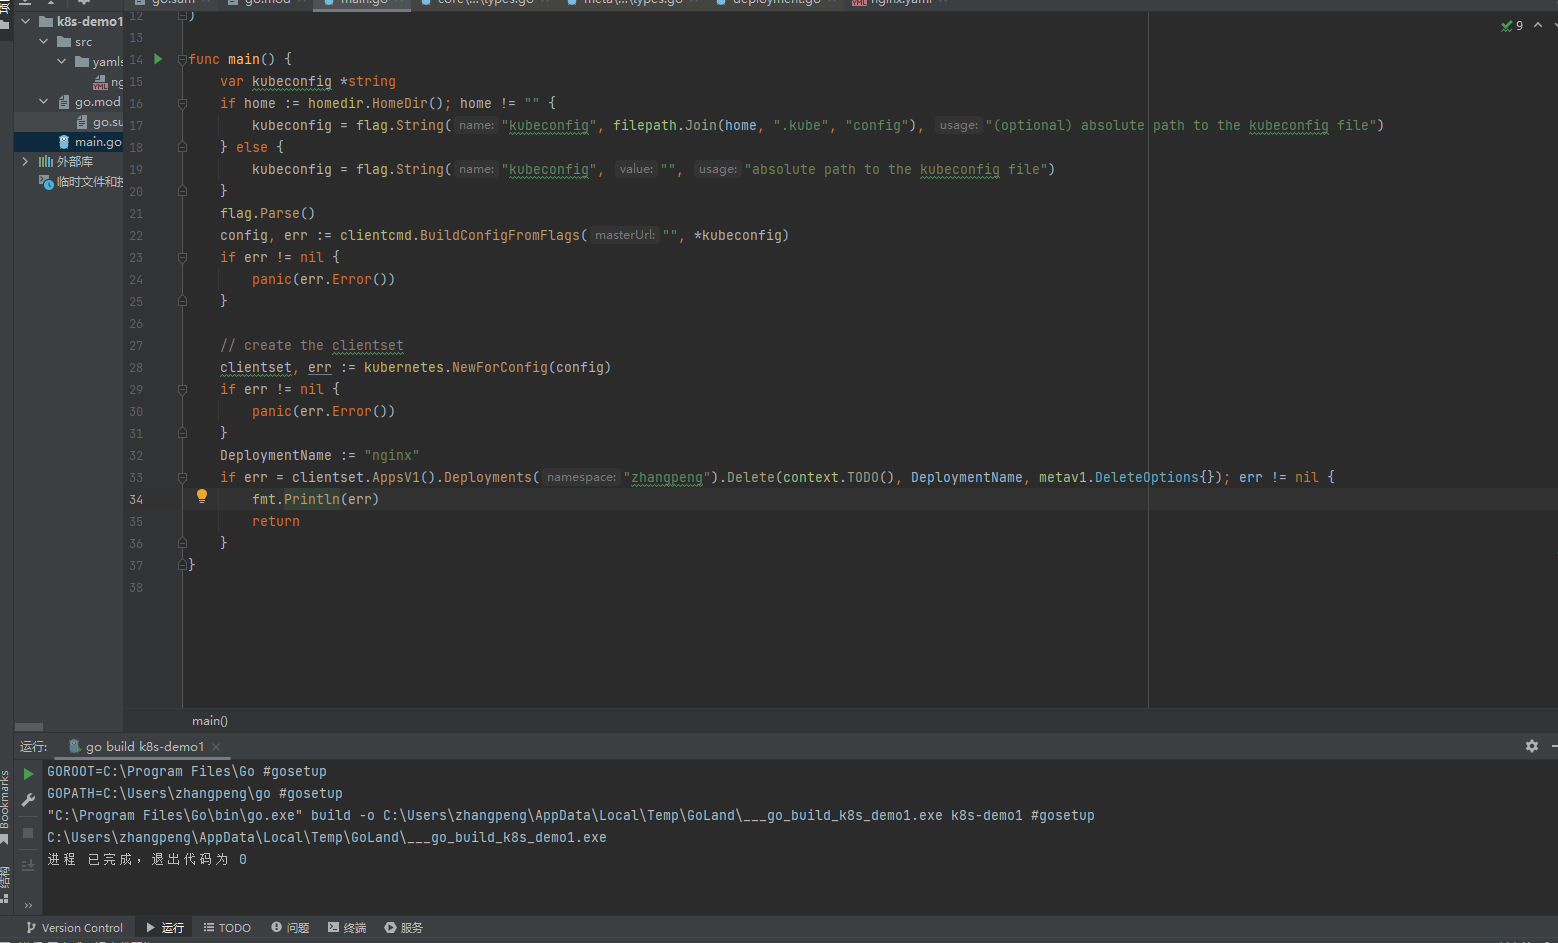
Task: Expand the 外部库 external libraries node
Action: tap(26, 161)
